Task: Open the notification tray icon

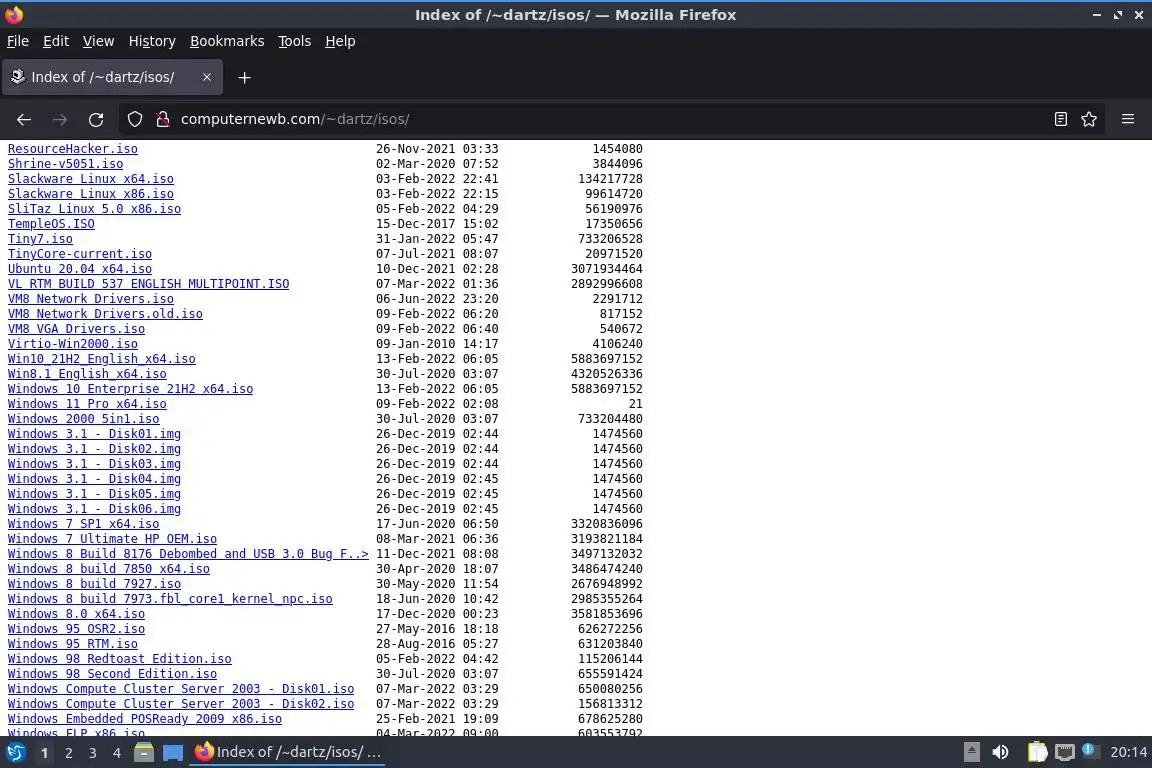Action: coord(1091,751)
